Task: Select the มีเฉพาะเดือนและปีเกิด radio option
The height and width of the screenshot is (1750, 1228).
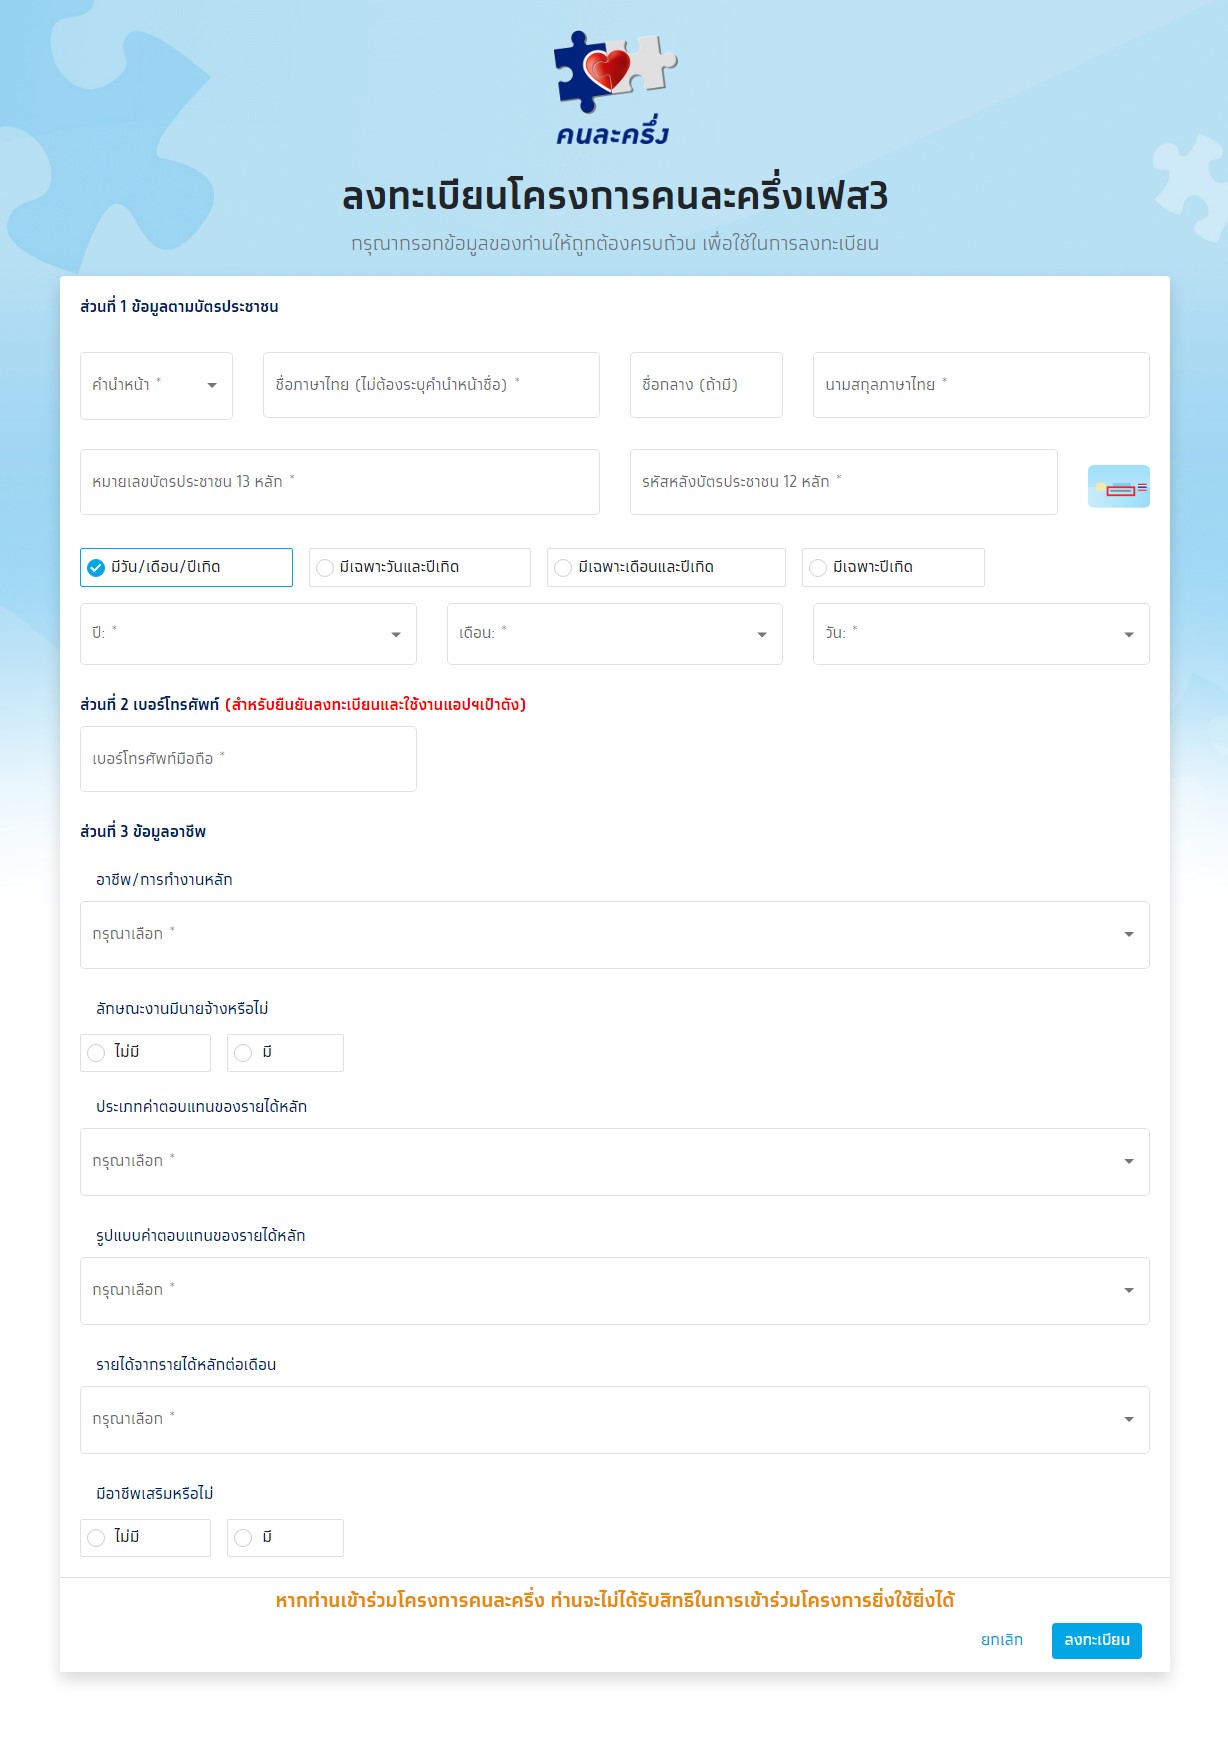Action: (563, 568)
